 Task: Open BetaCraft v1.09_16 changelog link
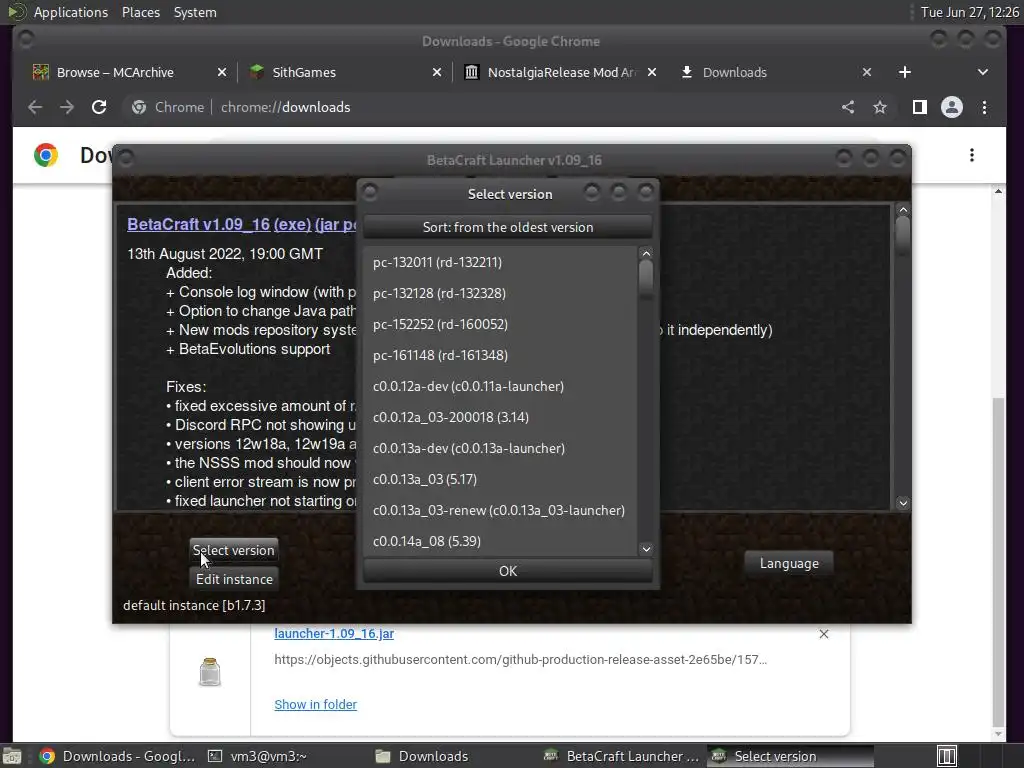[x=199, y=224]
